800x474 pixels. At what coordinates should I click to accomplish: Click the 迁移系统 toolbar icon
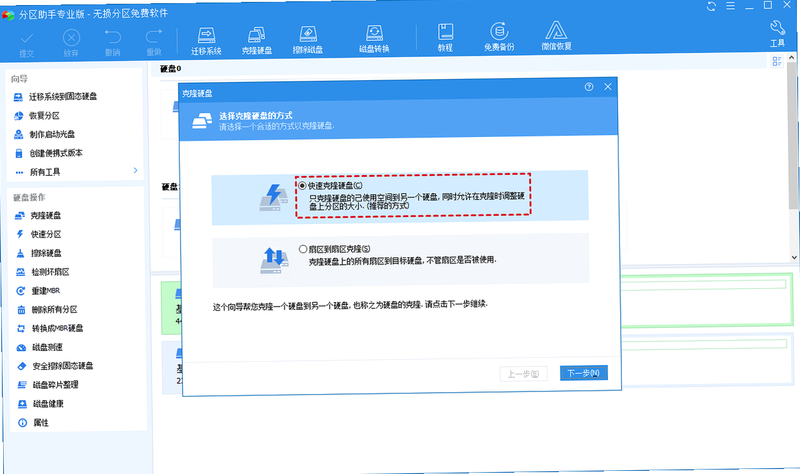pos(206,40)
